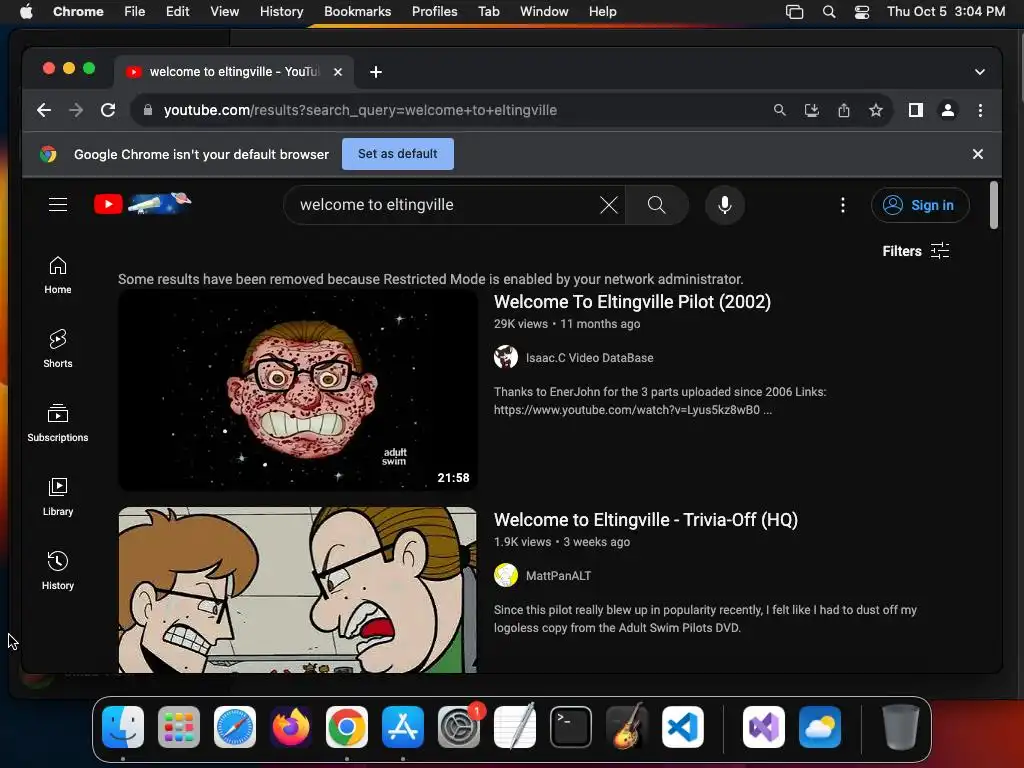Open the MattPanALT channel

pyautogui.click(x=558, y=576)
